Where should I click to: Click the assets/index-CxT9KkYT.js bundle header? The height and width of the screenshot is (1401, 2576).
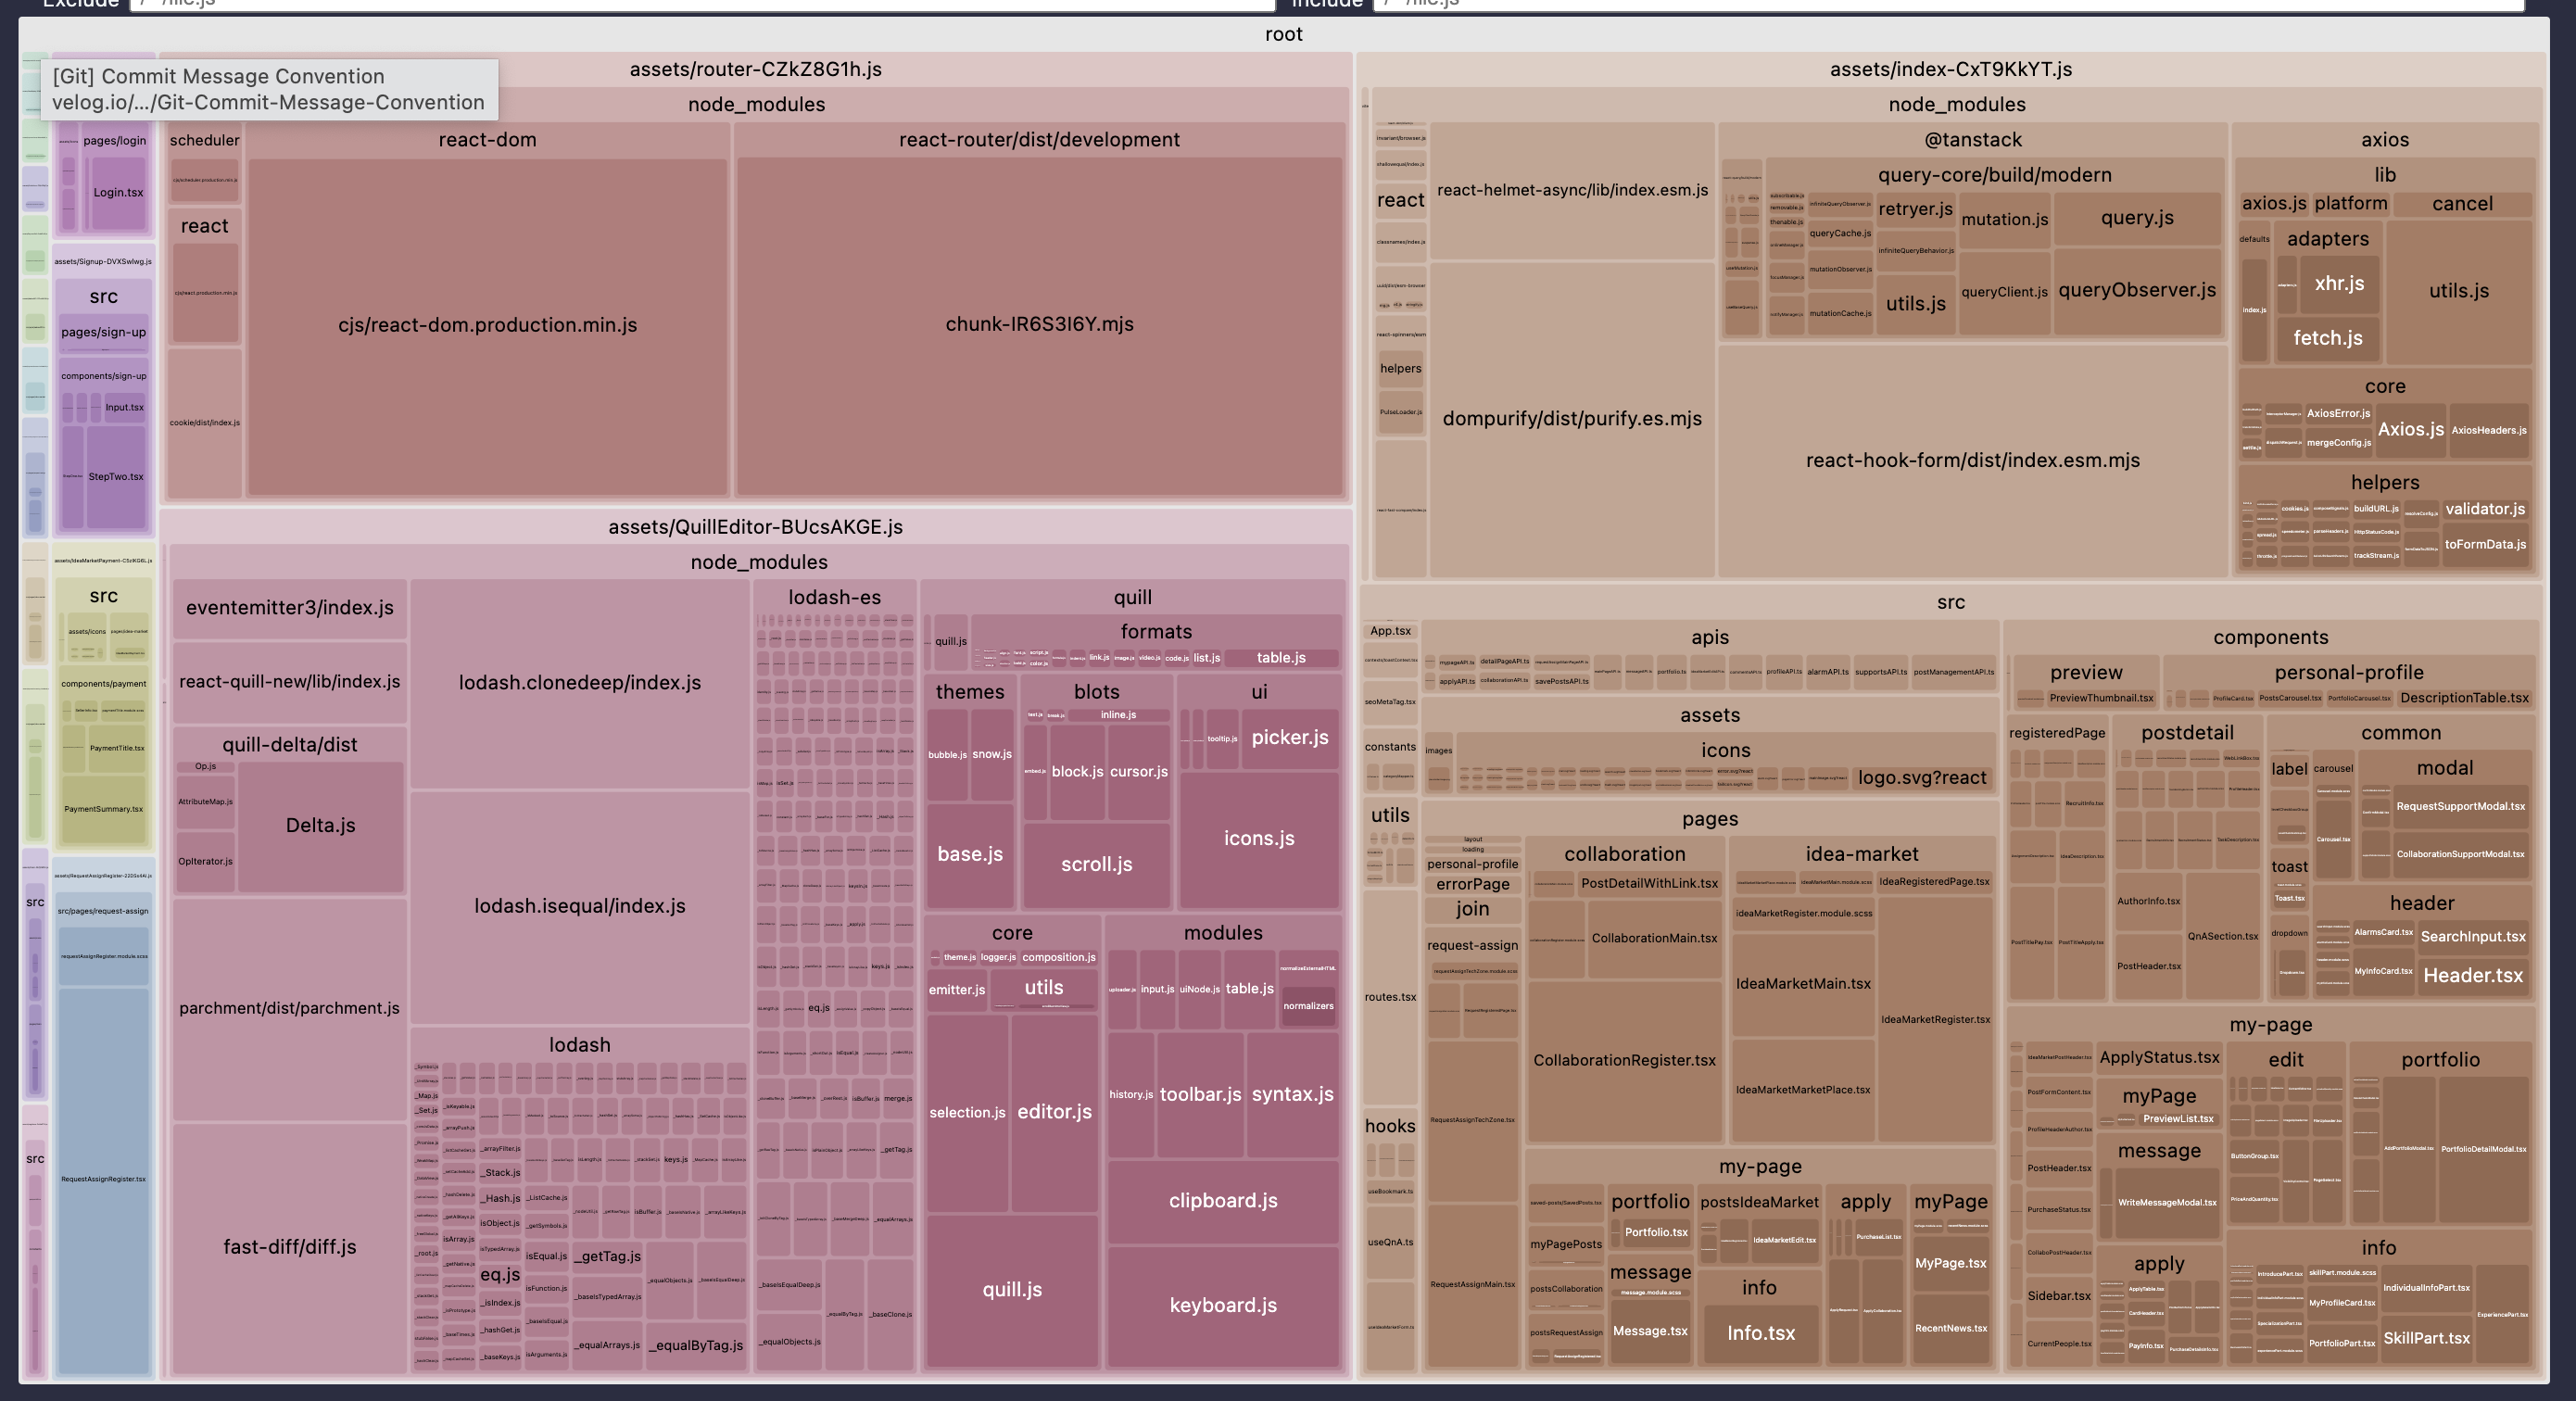tap(1950, 70)
